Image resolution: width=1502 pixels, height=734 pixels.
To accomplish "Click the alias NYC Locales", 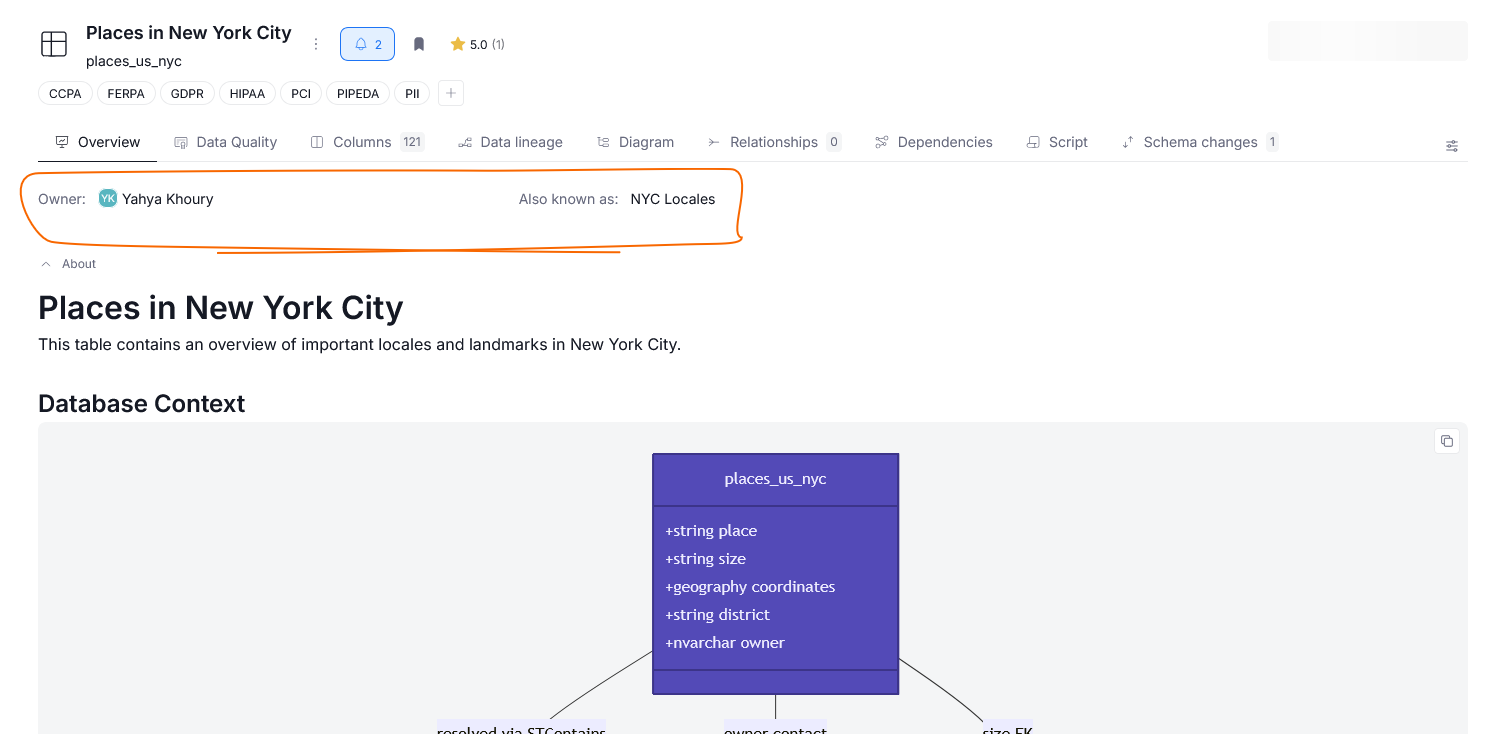I will [673, 199].
